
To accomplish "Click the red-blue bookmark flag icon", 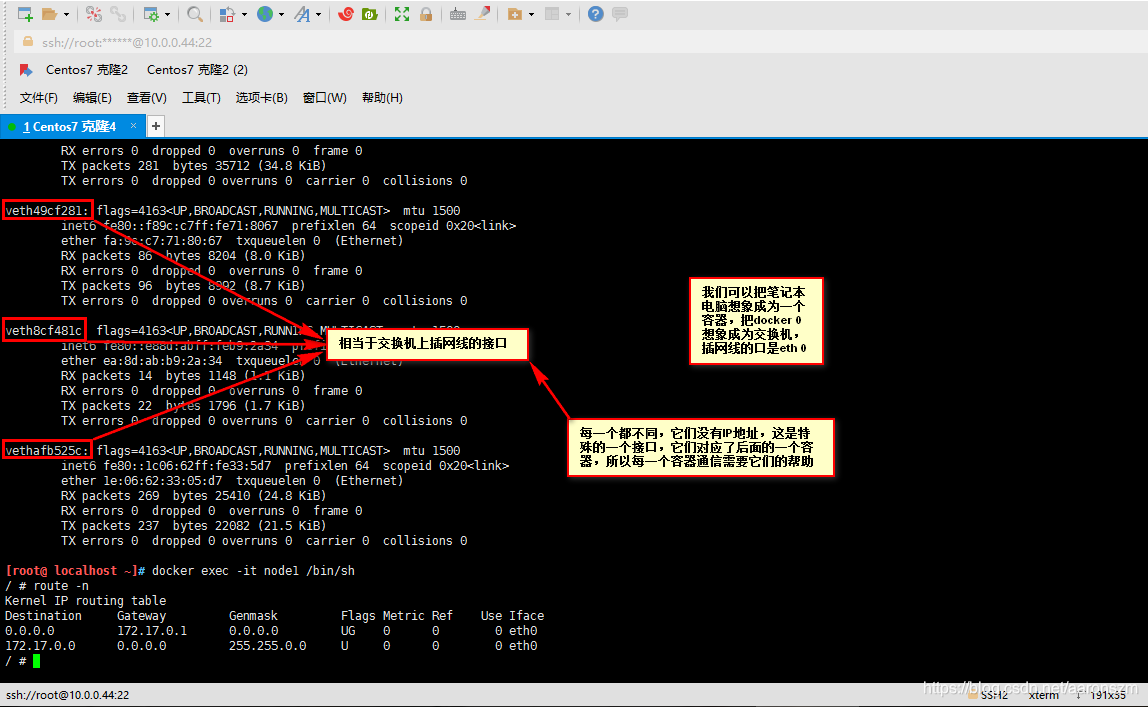I will pyautogui.click(x=26, y=70).
